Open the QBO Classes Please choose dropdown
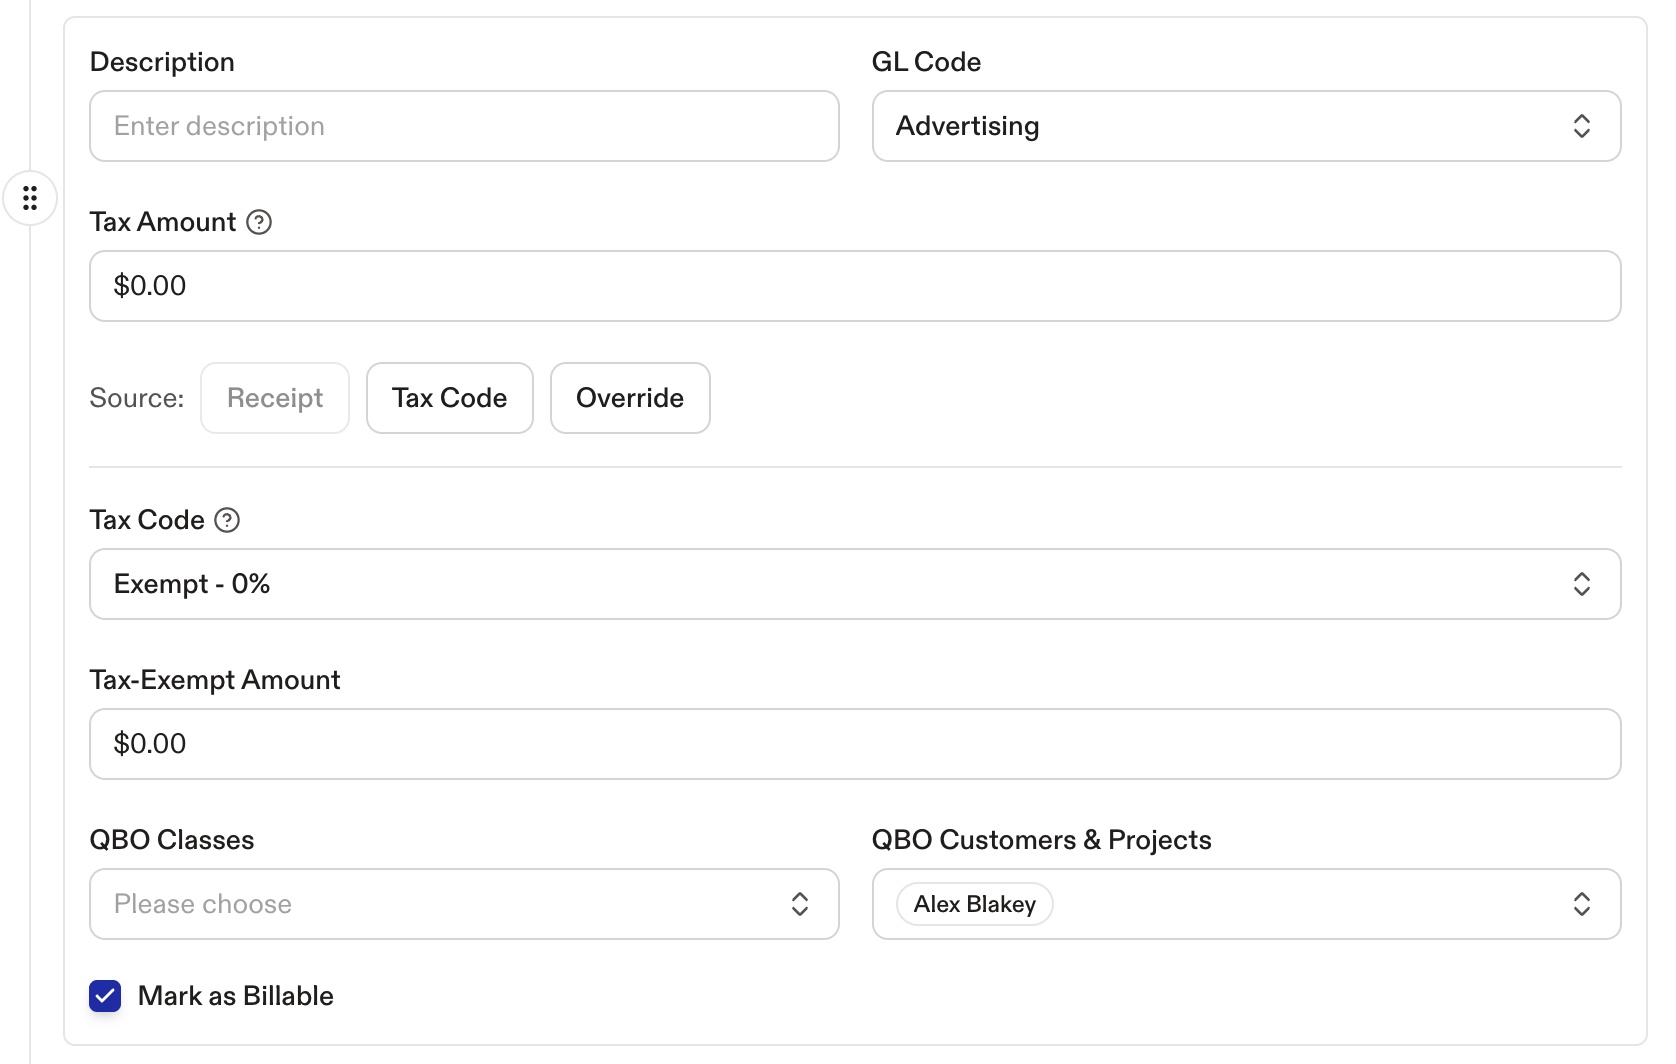The width and height of the screenshot is (1676, 1064). pos(464,904)
